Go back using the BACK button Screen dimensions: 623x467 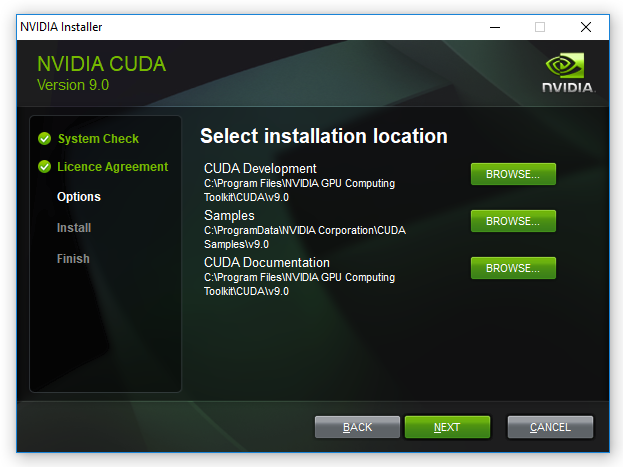click(357, 427)
